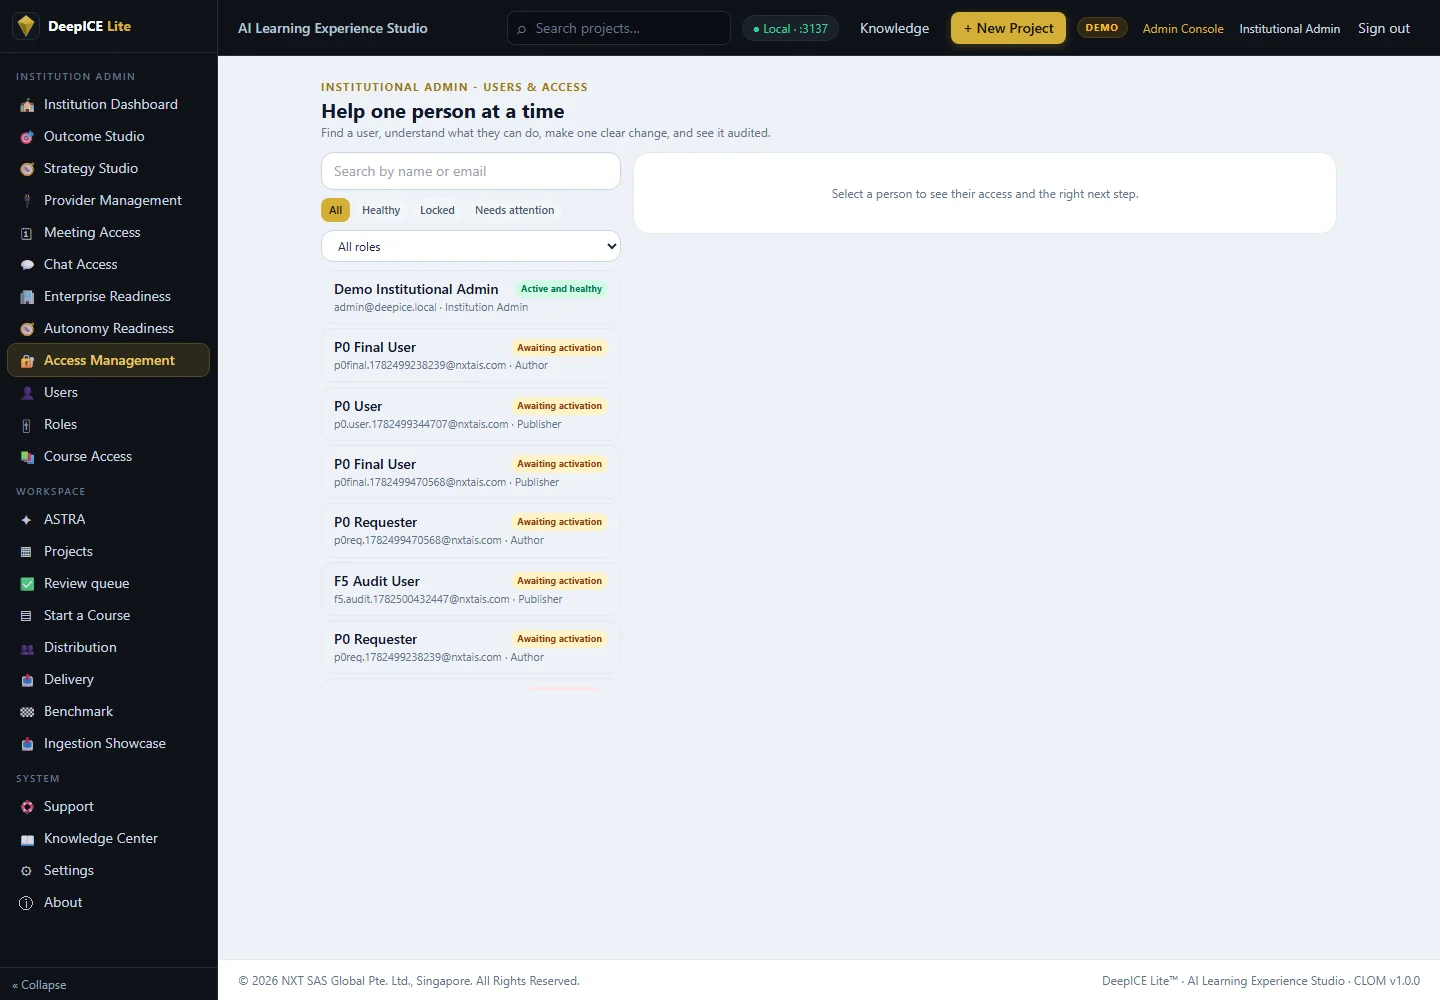Collapse the sidebar
Screen dimensions: 1440x1000
pos(40,985)
